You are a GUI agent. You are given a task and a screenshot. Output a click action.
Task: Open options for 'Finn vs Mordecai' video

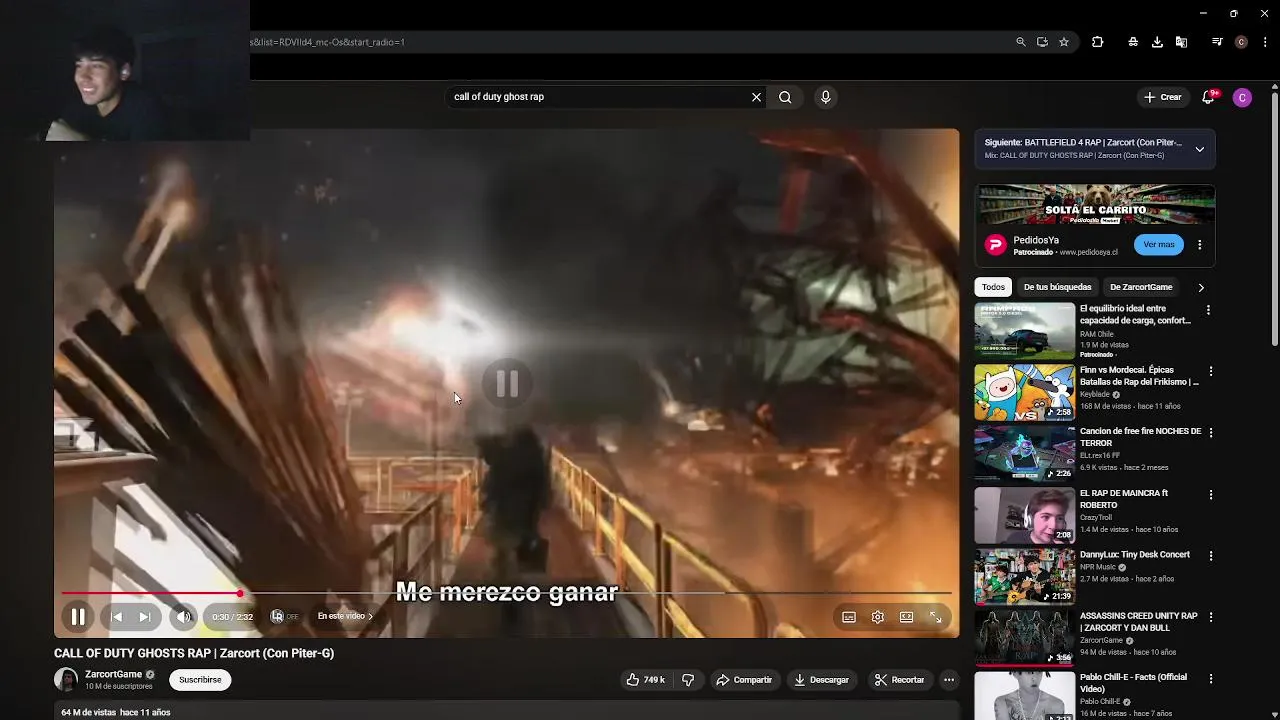point(1210,371)
